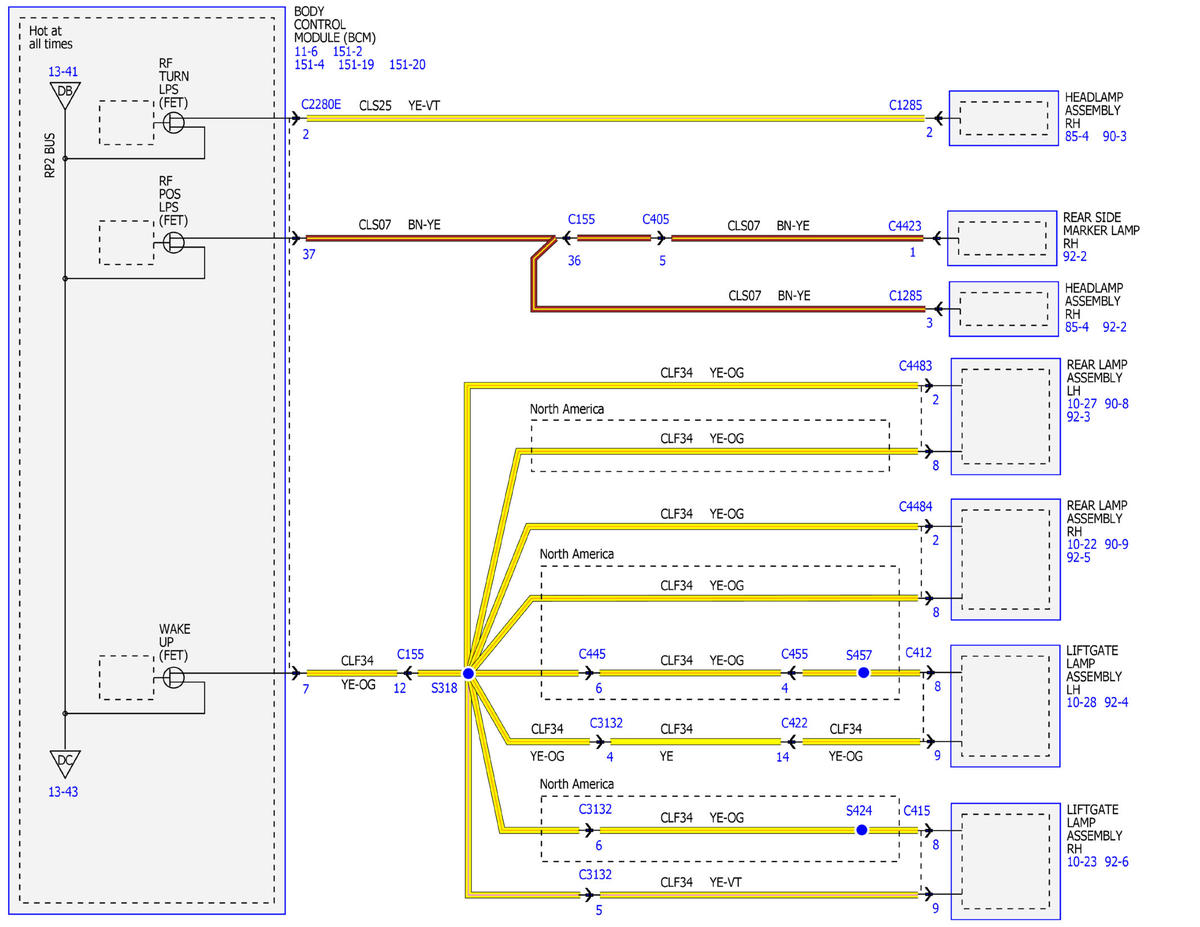Open page reference 13-43
The height and width of the screenshot is (927, 1200).
coord(62,791)
